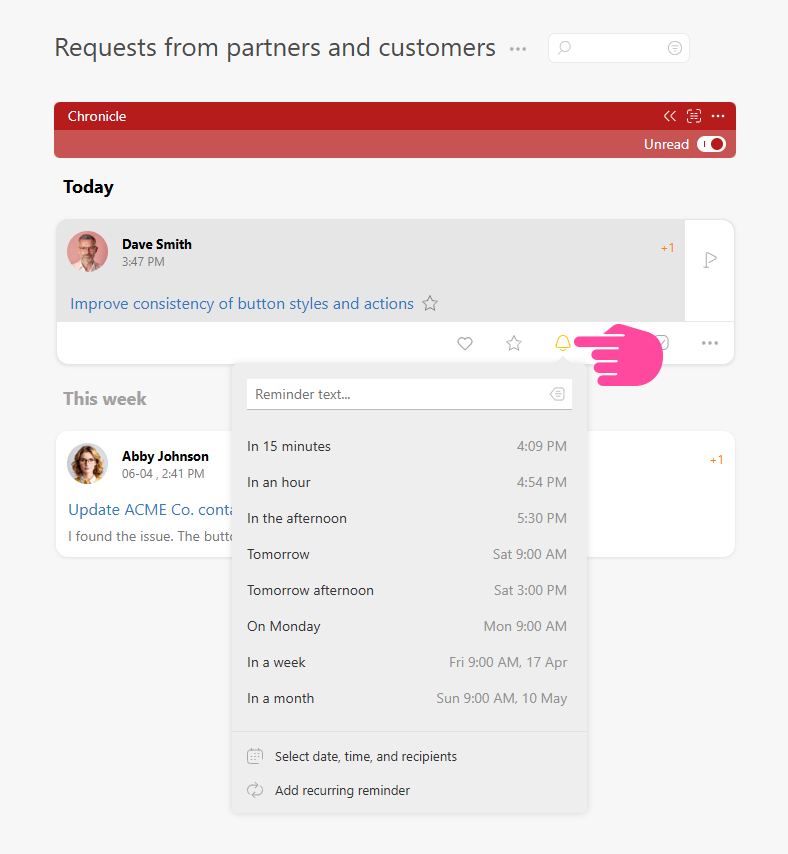
Task: Click the Reminder text input field
Action: pyautogui.click(x=395, y=394)
